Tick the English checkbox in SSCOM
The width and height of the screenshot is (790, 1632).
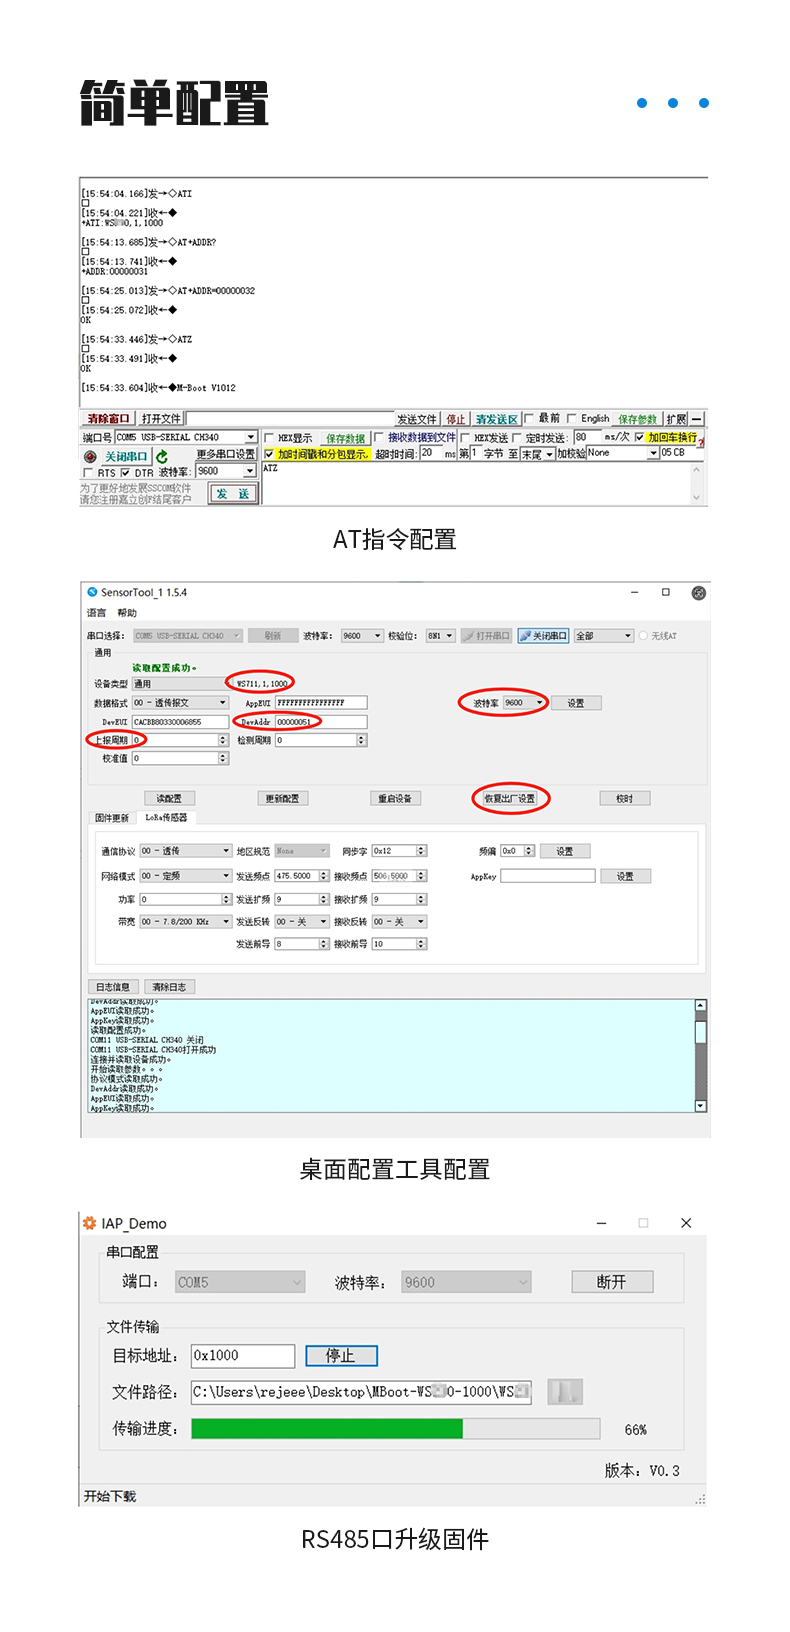click(572, 419)
